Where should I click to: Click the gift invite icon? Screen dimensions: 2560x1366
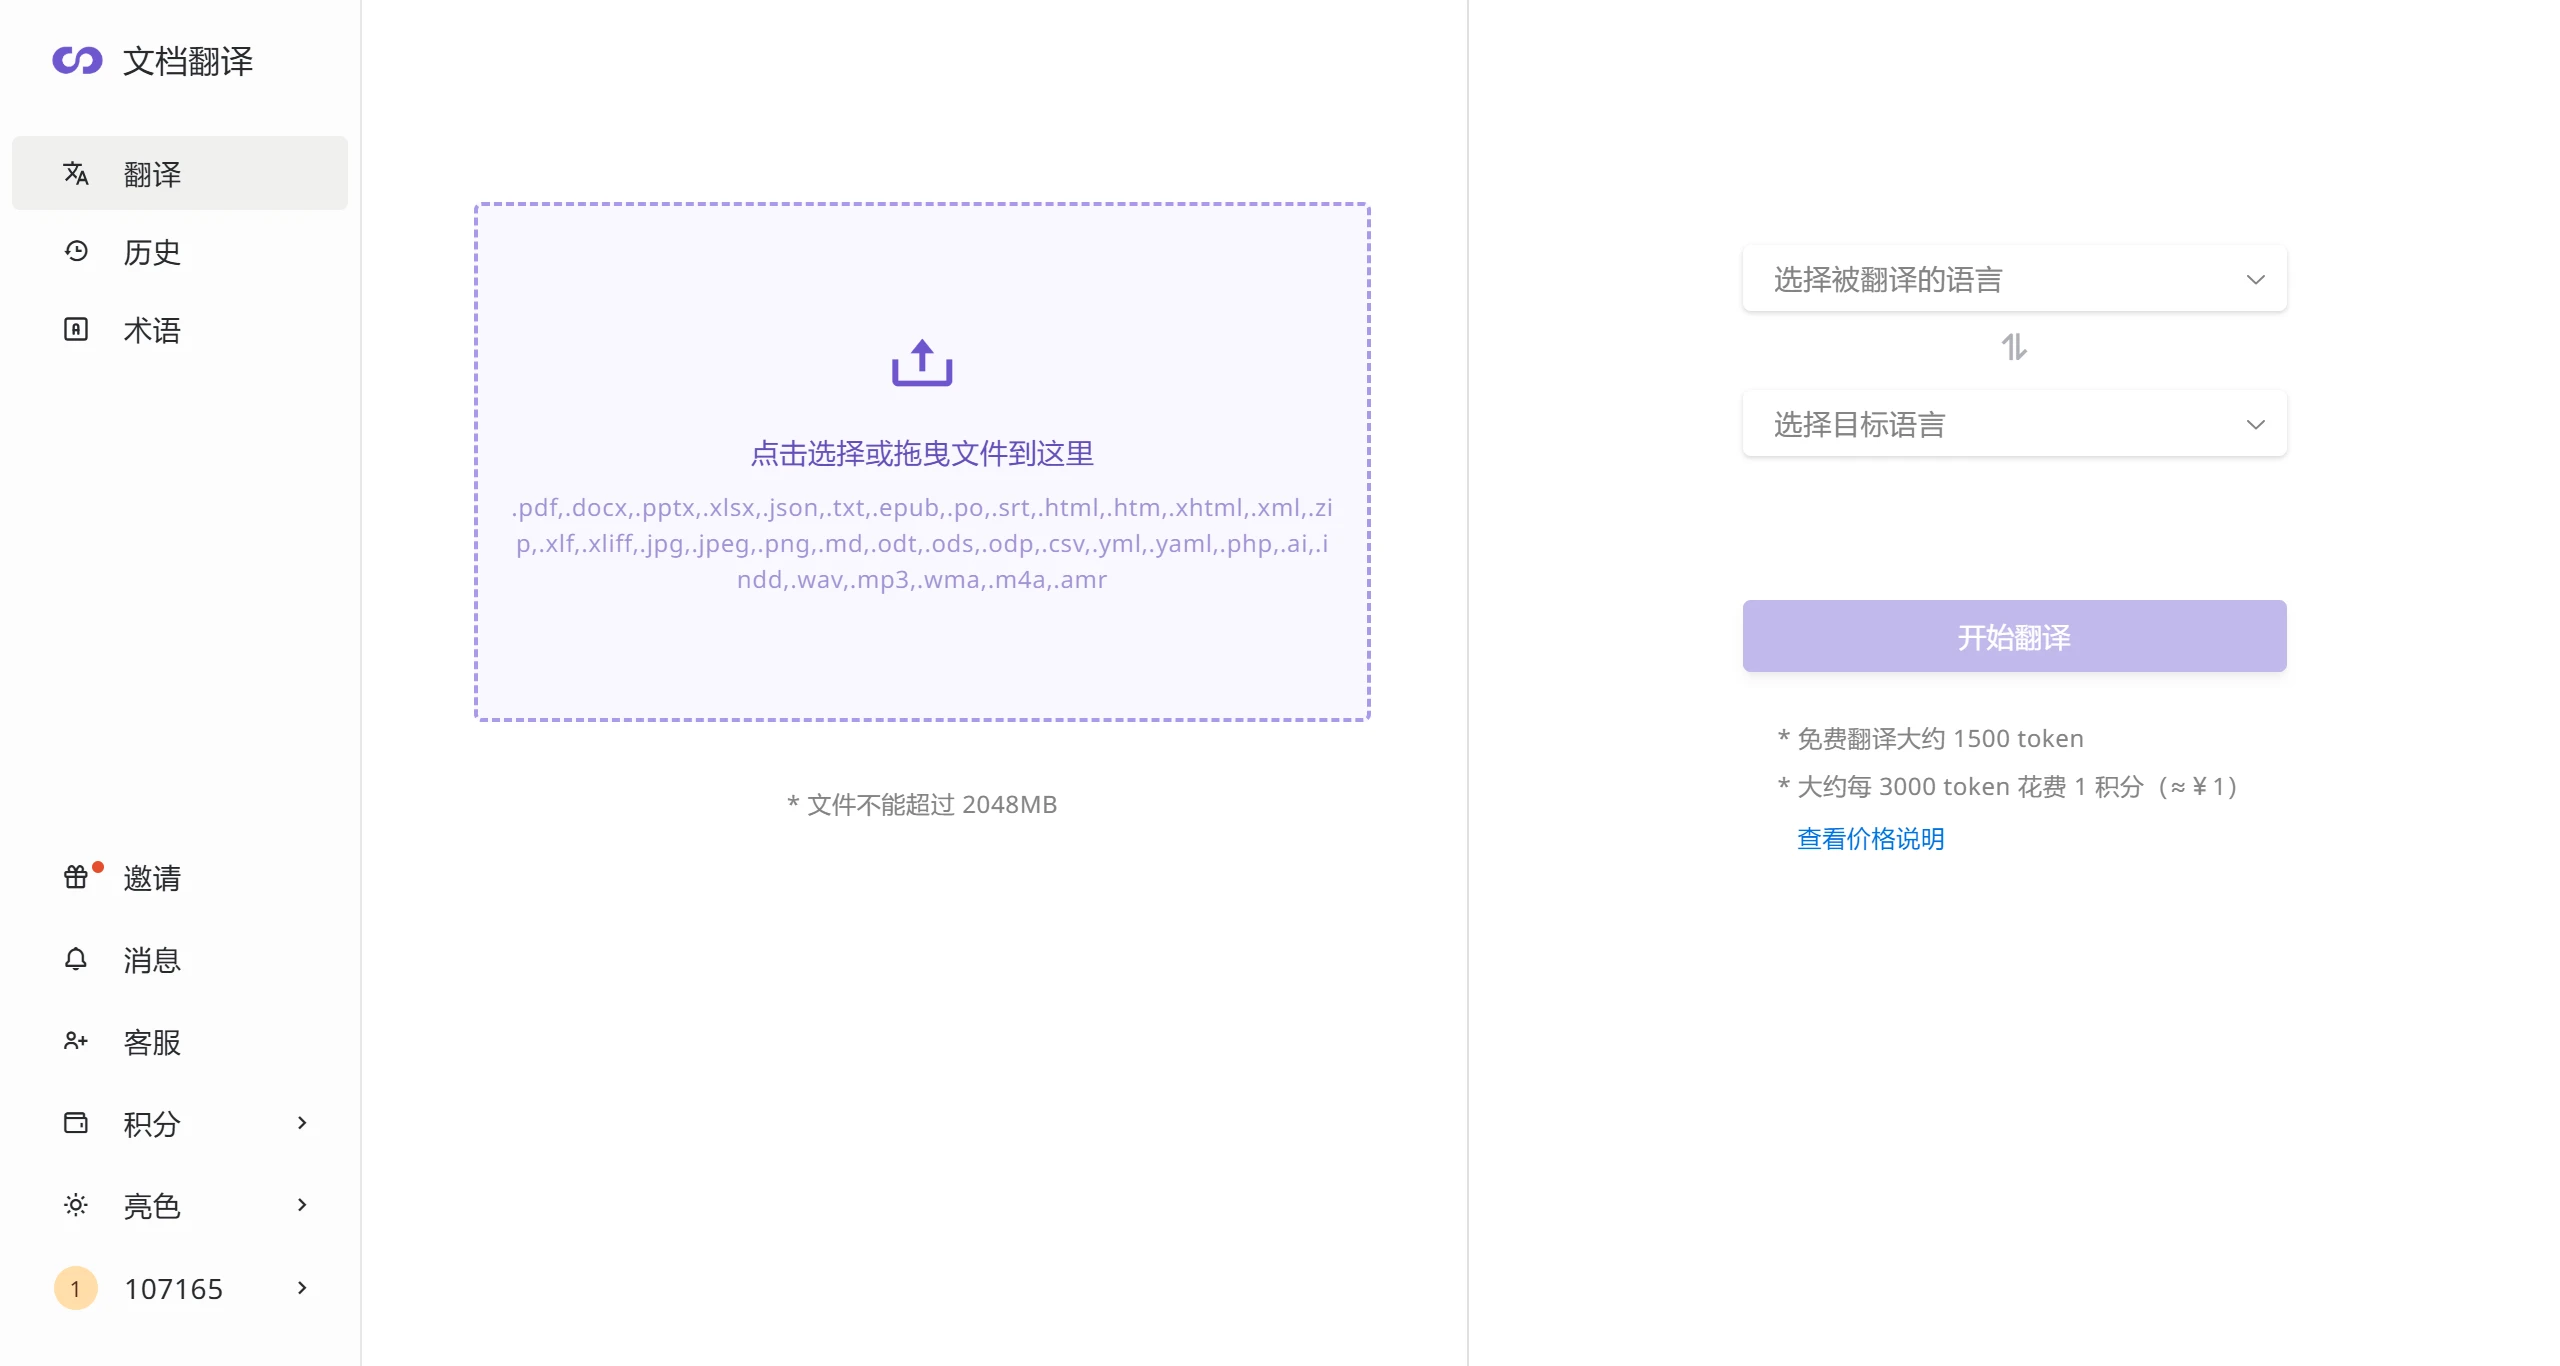coord(76,877)
